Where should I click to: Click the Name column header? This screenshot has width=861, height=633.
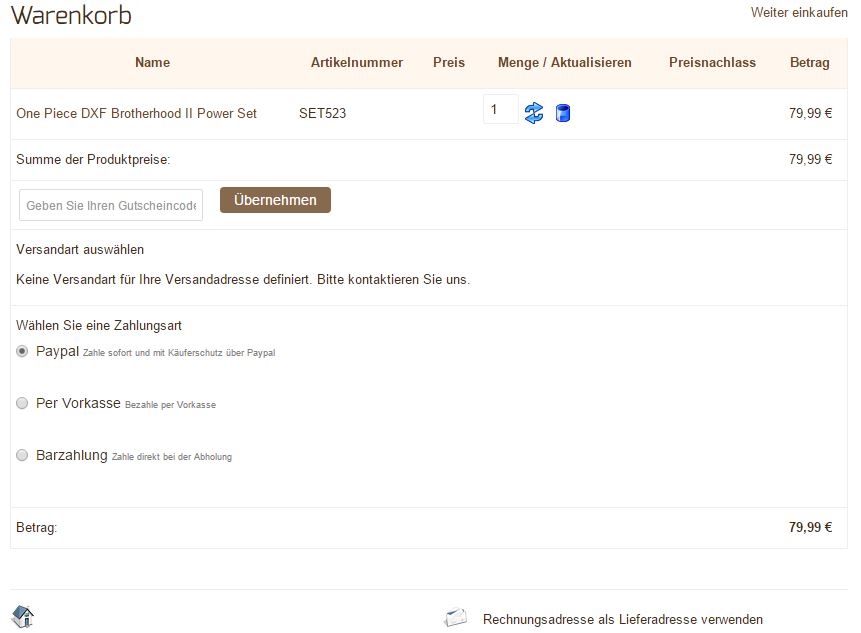click(152, 62)
